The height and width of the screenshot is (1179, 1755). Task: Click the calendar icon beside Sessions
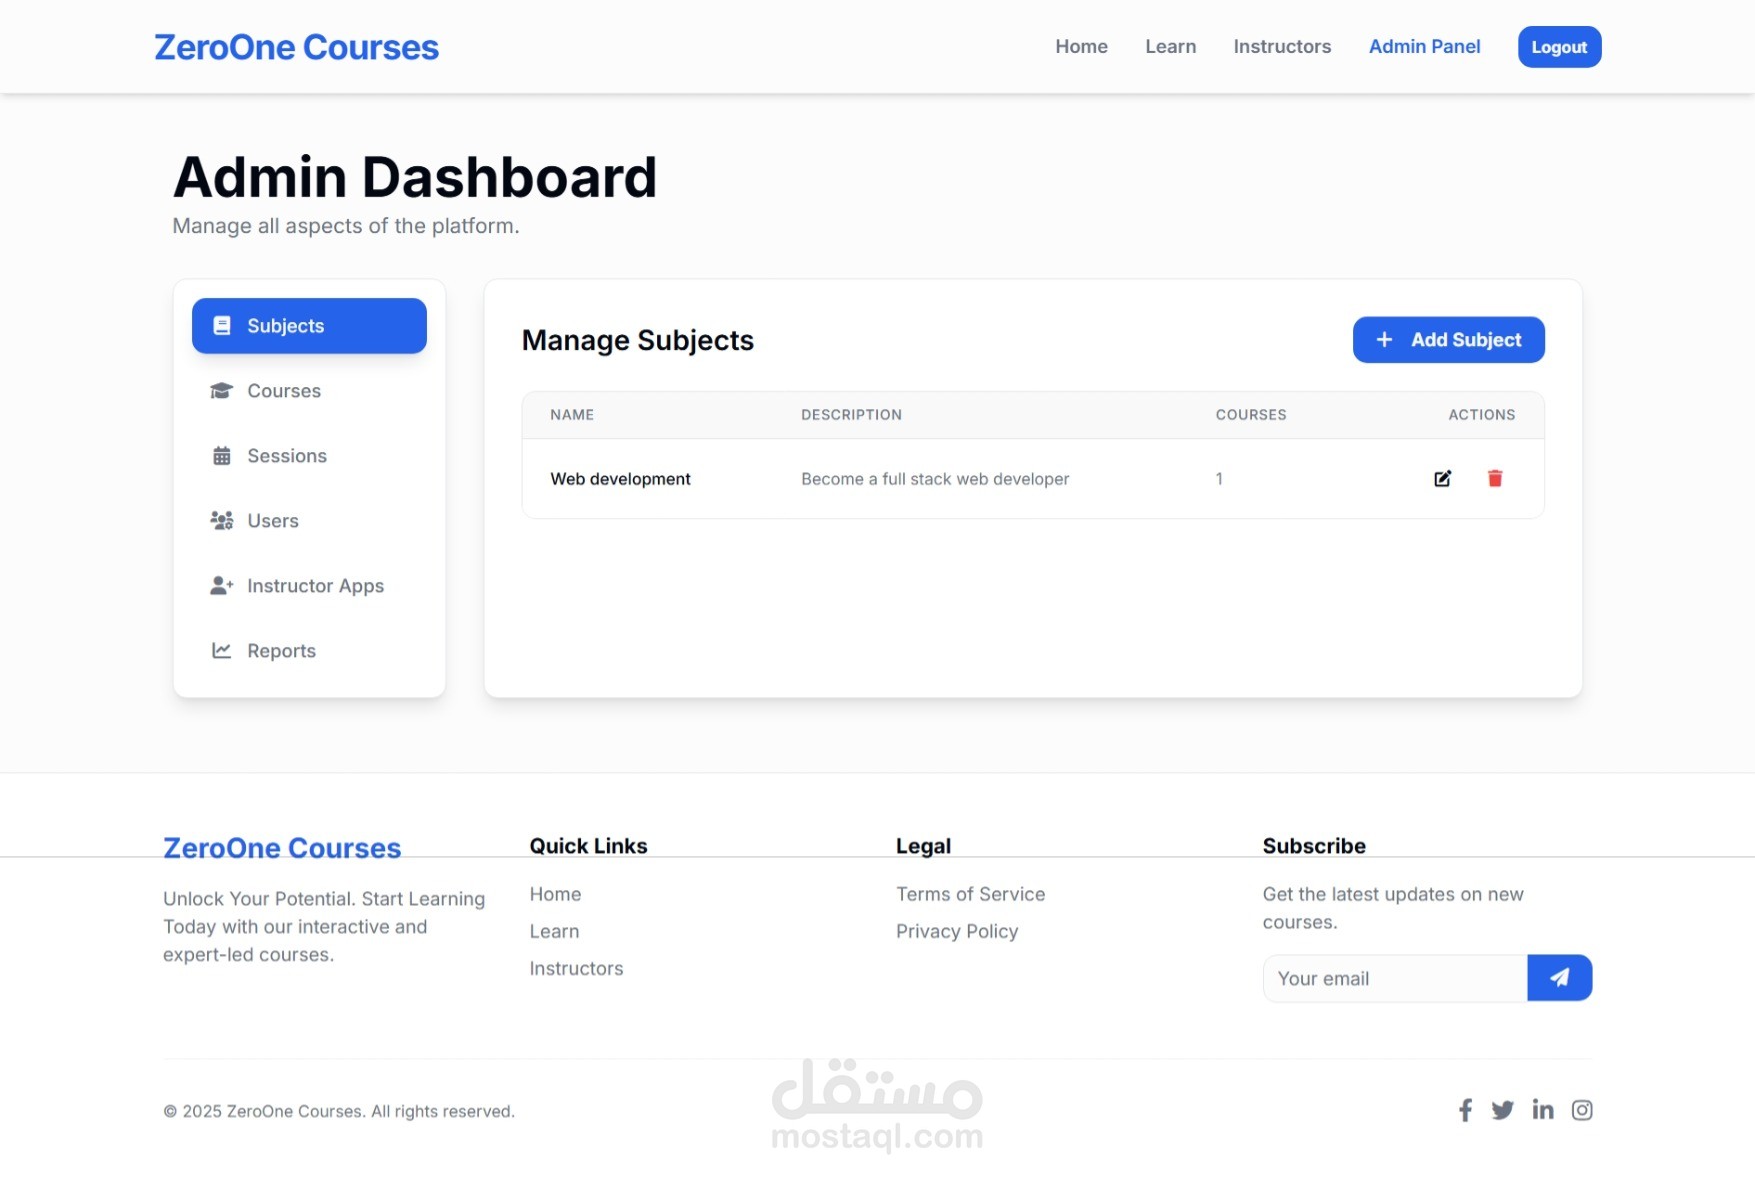click(x=222, y=456)
